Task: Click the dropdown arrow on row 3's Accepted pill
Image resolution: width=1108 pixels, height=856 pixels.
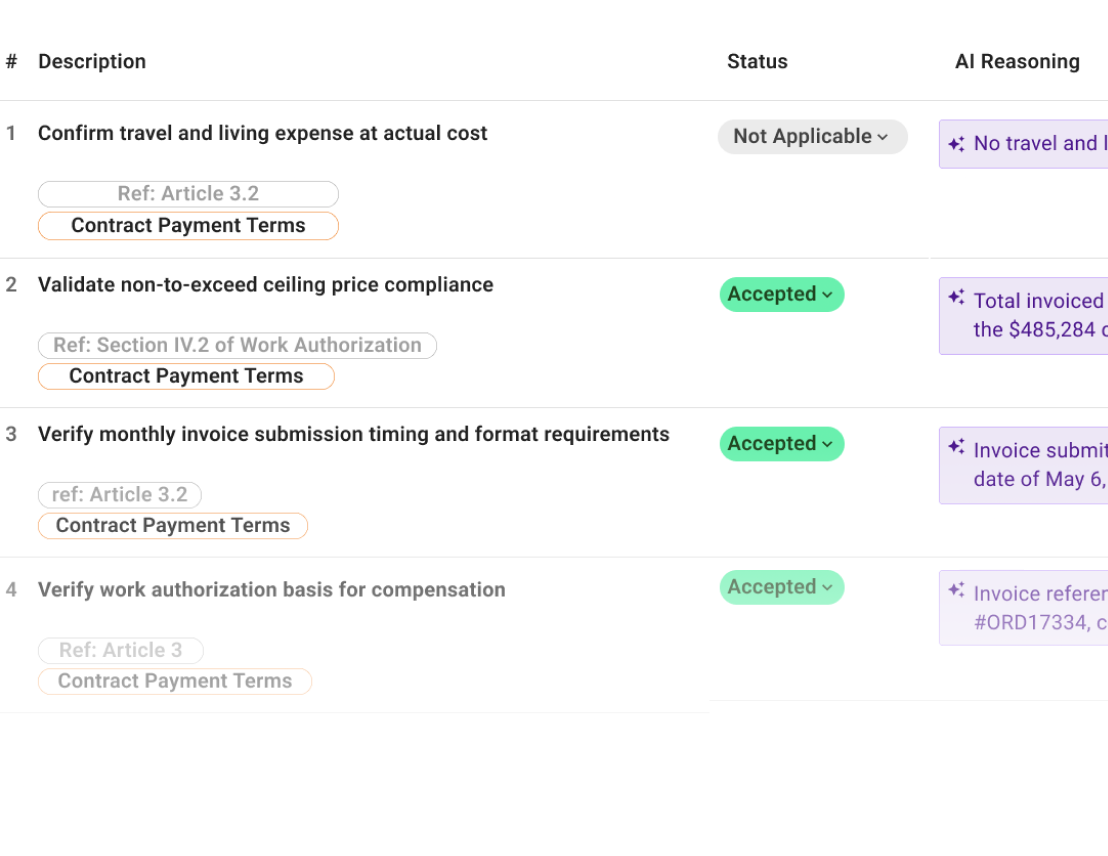Action: (827, 444)
